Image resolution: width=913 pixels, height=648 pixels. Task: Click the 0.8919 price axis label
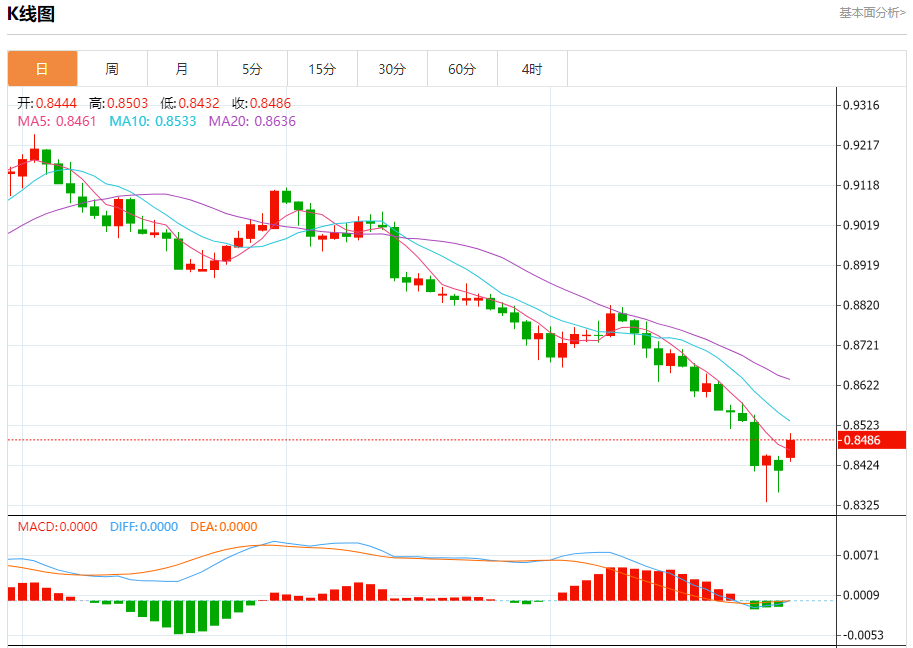tap(861, 265)
